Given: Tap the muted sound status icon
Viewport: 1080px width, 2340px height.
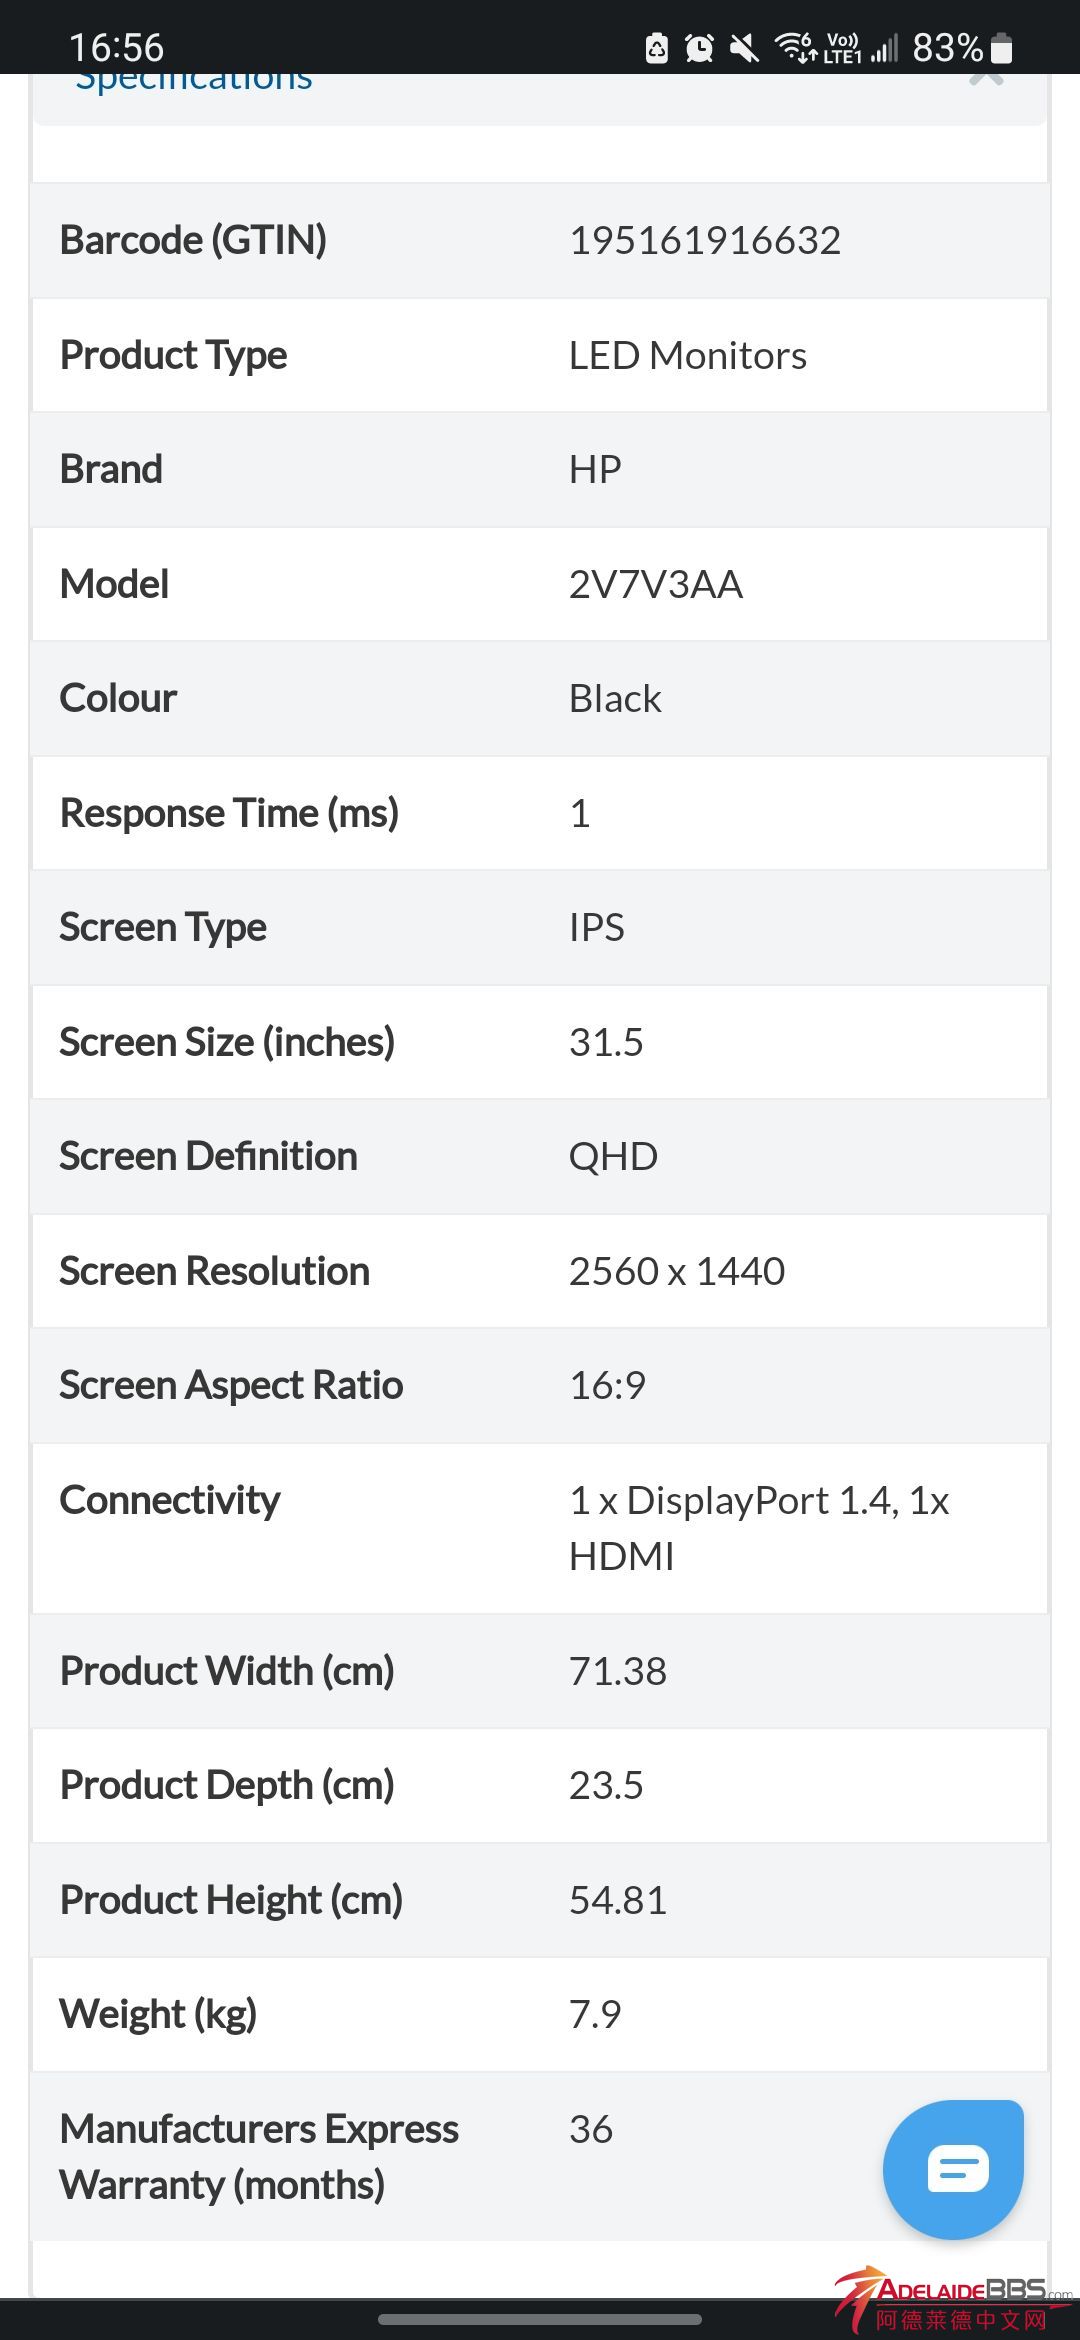Looking at the screenshot, I should coord(744,47).
